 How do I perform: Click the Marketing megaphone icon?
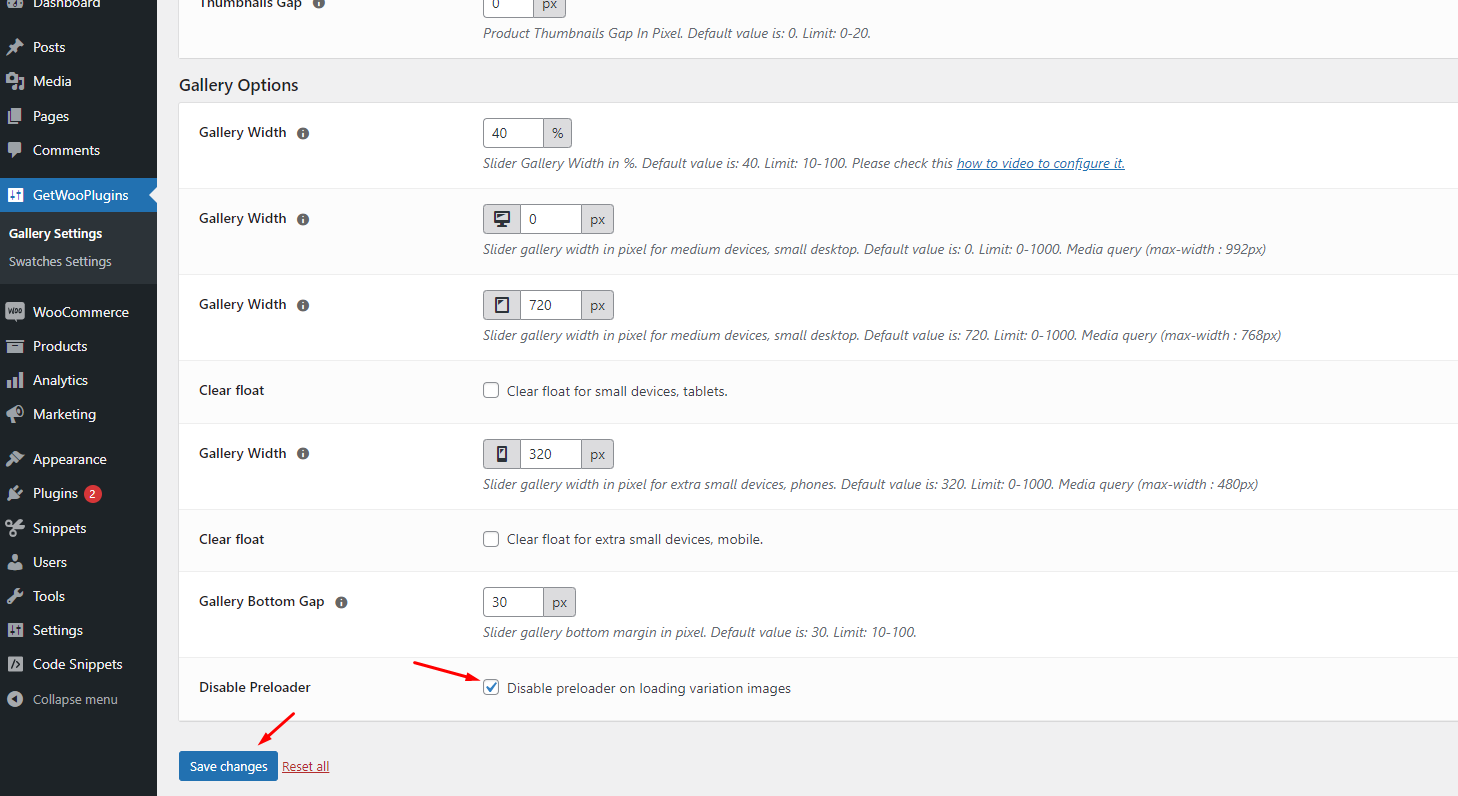15,414
